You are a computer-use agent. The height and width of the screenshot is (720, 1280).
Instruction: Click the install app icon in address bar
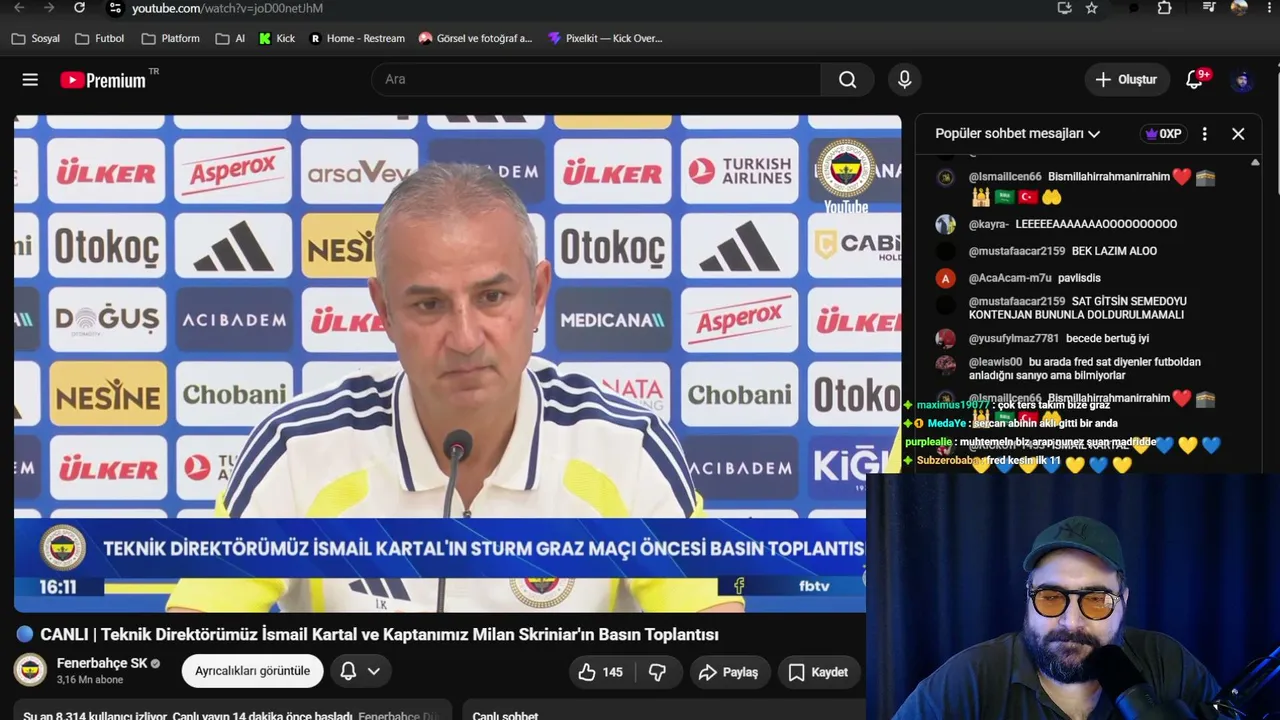(1064, 8)
